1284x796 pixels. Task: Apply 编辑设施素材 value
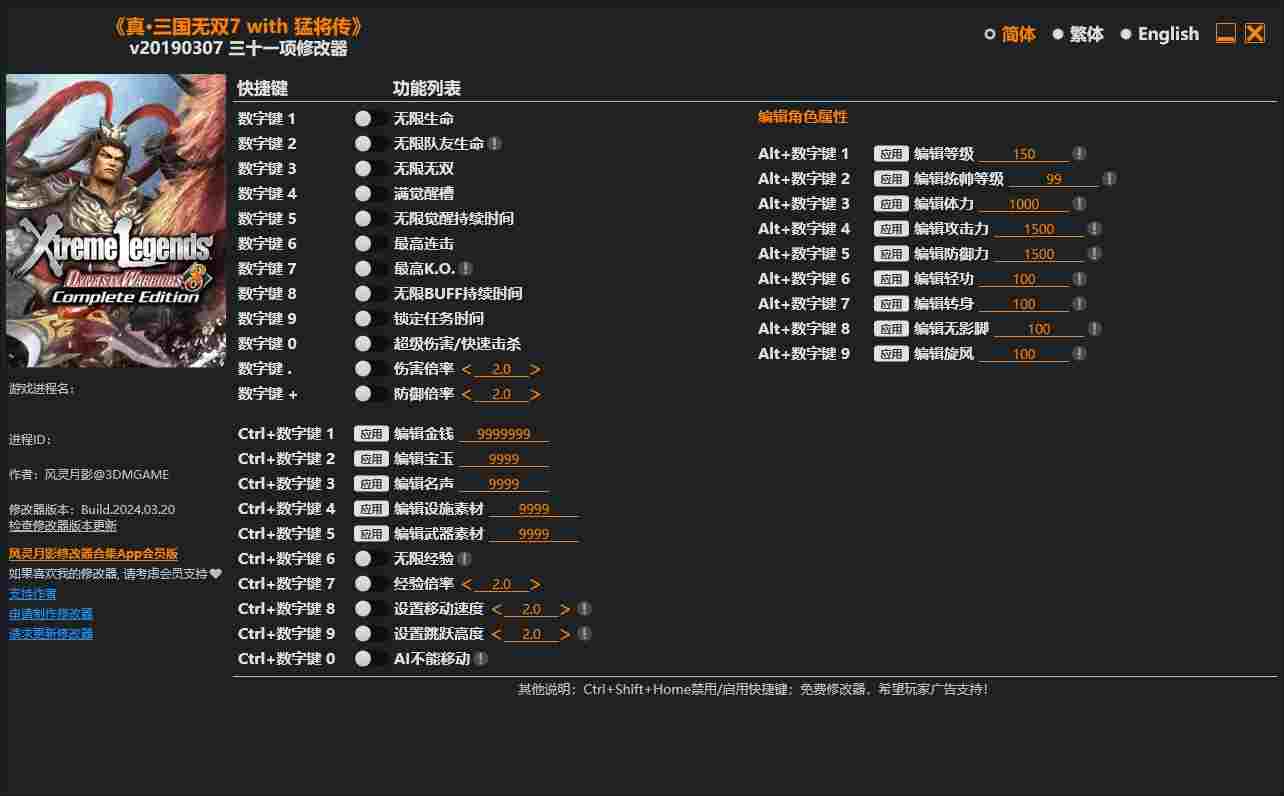(x=372, y=509)
